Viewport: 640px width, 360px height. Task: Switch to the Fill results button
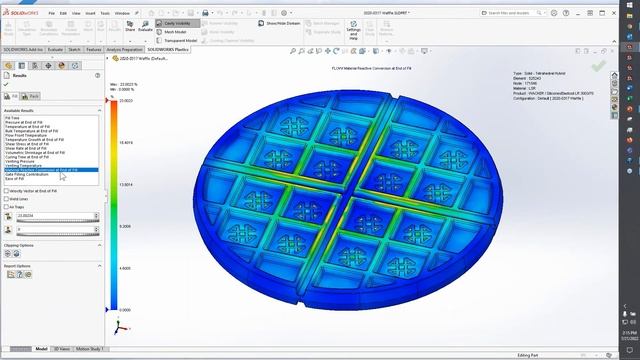click(11, 96)
